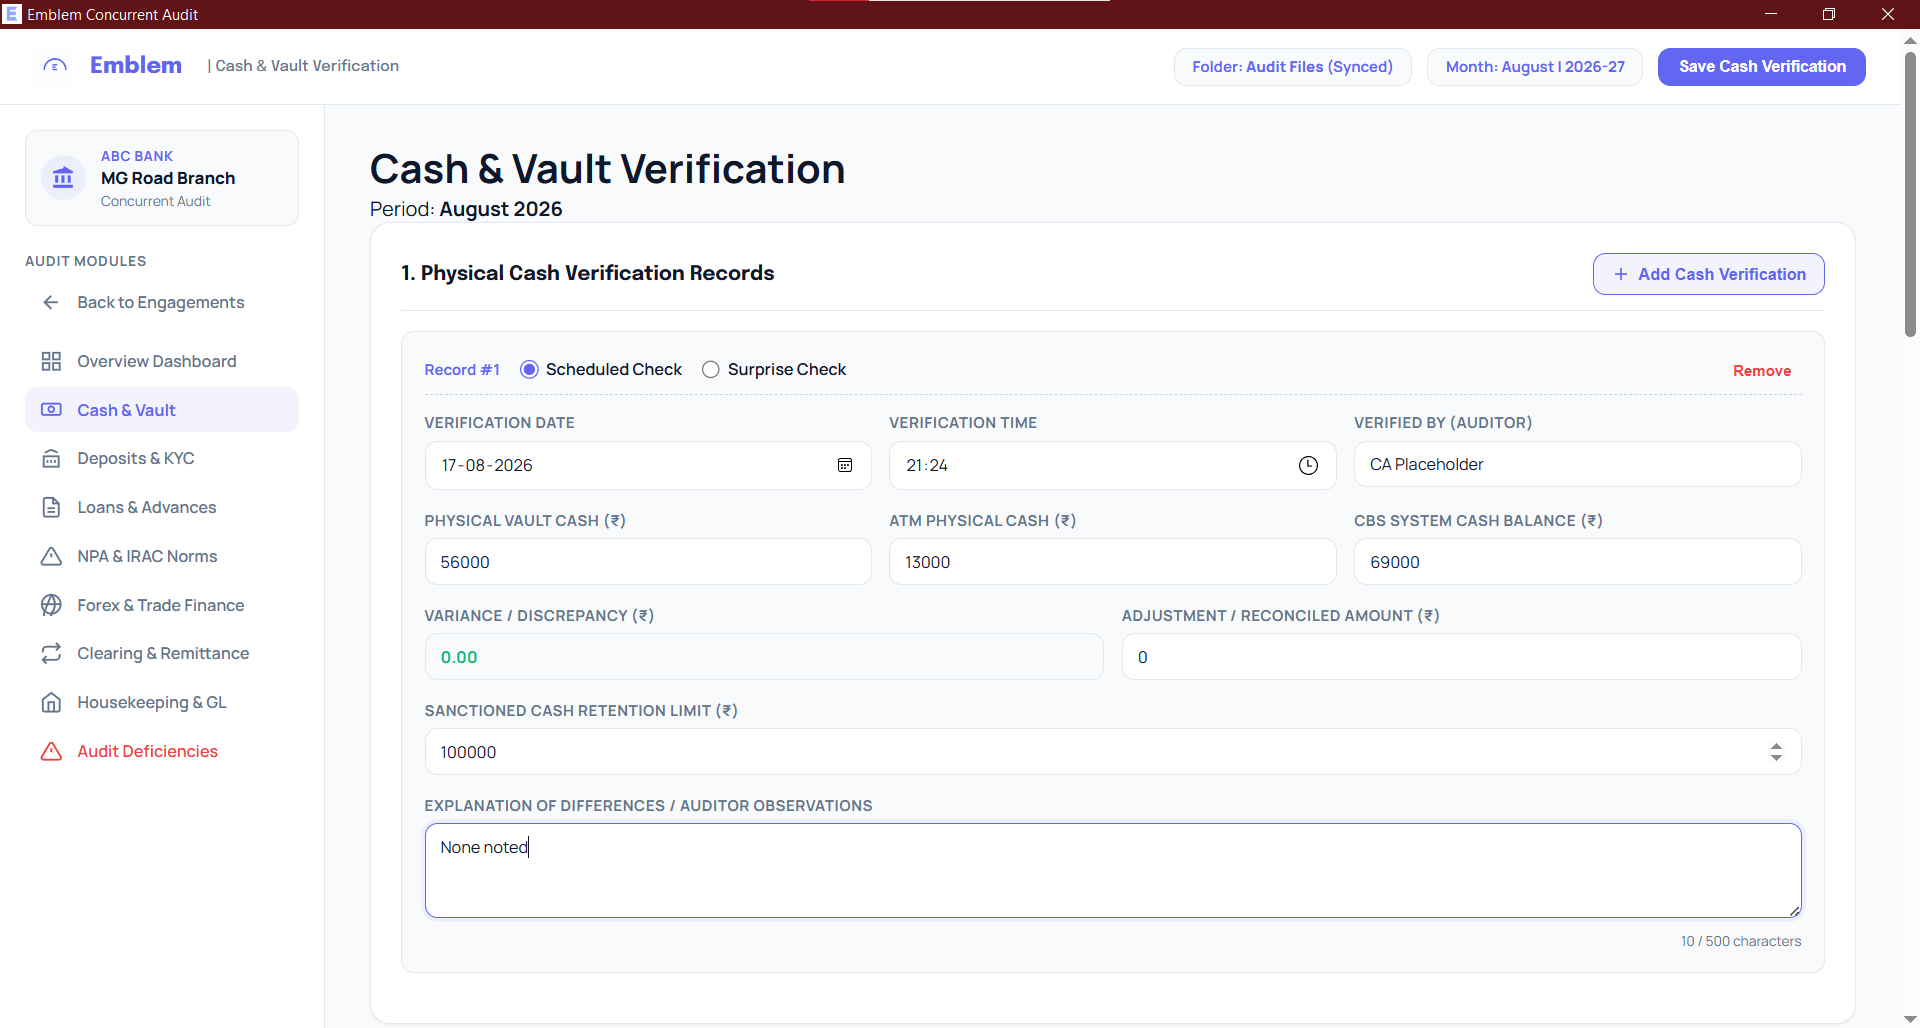Click the Variance / Discrepancy value field

764,657
